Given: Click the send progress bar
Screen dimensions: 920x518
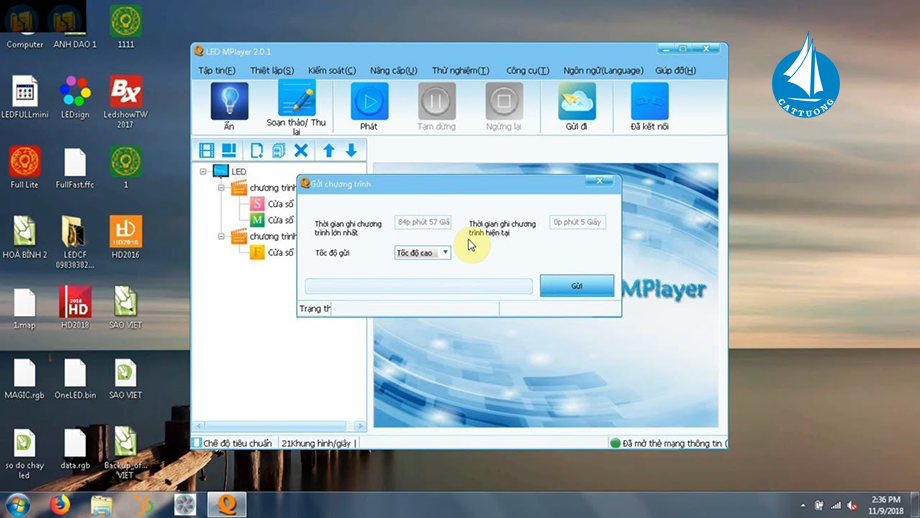Looking at the screenshot, I should [x=419, y=286].
